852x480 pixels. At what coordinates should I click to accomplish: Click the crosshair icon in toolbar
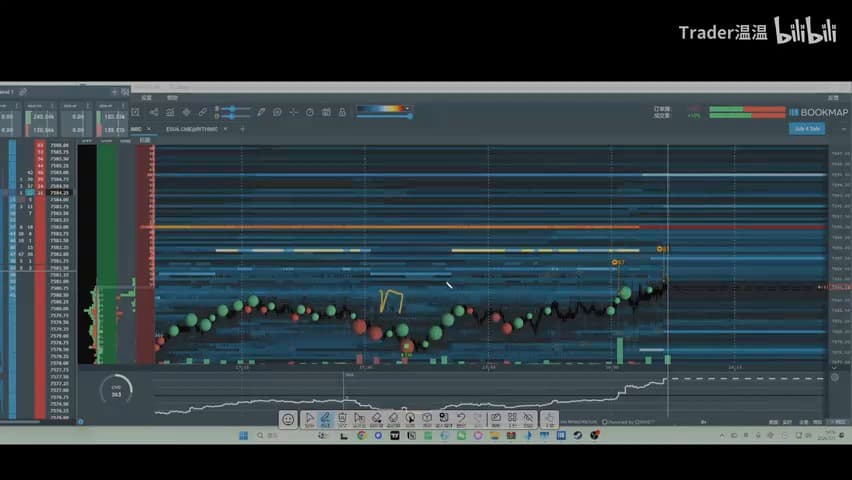click(293, 112)
